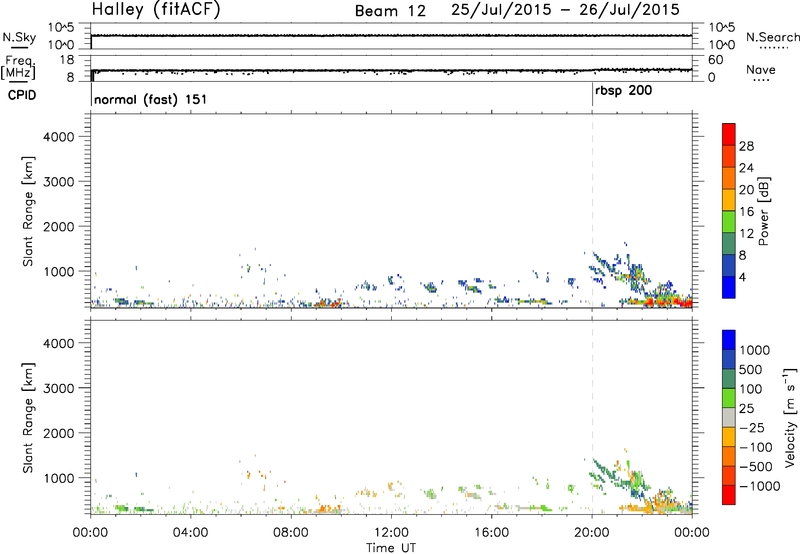Click the "20" label on the power colorbar
This screenshot has width=800, height=554.
[x=746, y=190]
